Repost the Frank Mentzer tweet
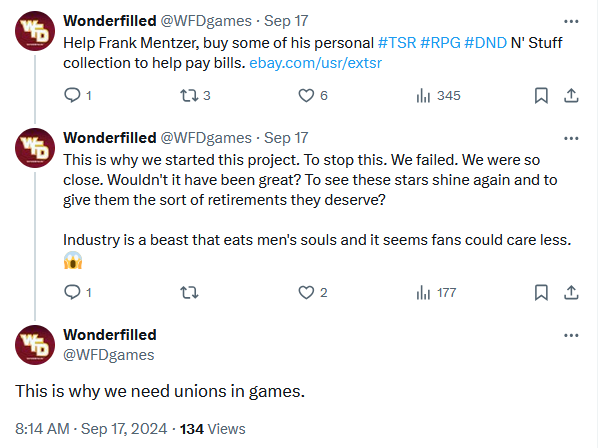Image resolution: width=603 pixels, height=448 pixels. click(185, 96)
